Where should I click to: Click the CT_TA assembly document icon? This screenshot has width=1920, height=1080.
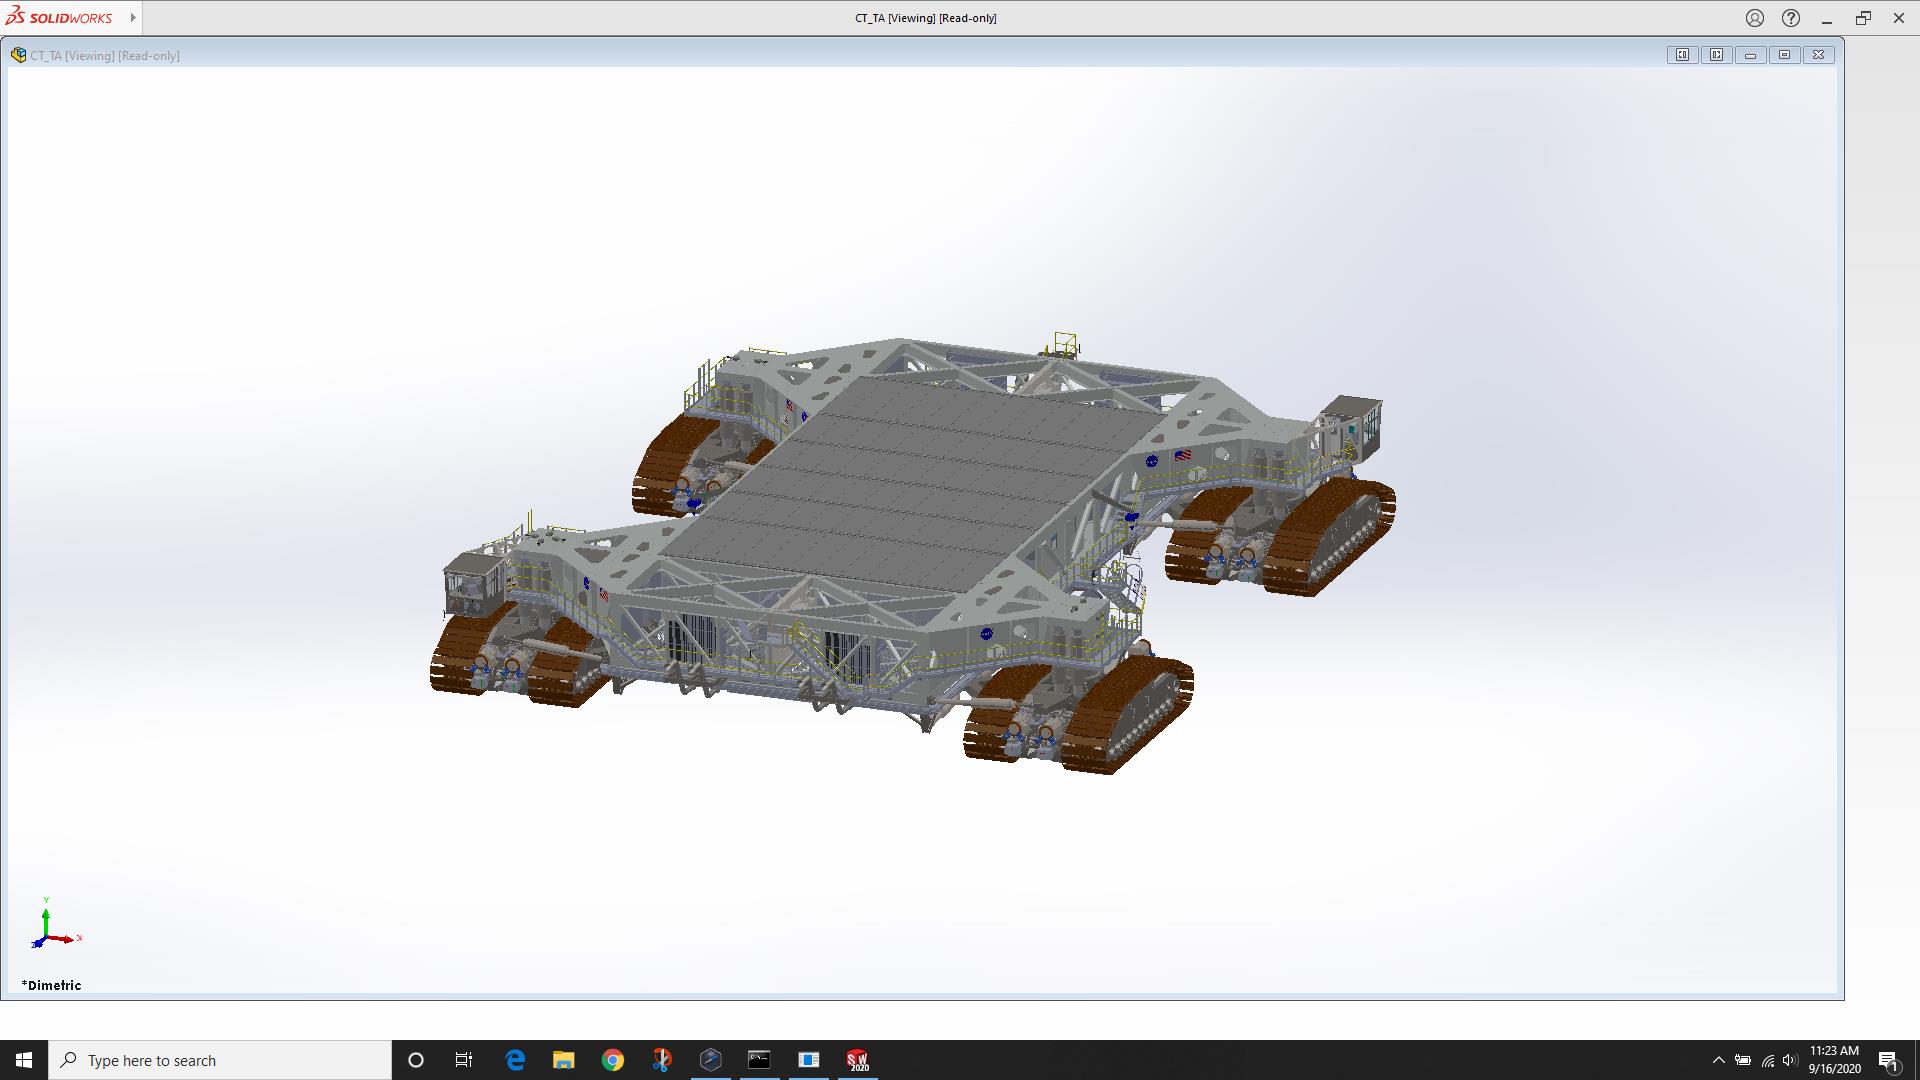coord(18,55)
